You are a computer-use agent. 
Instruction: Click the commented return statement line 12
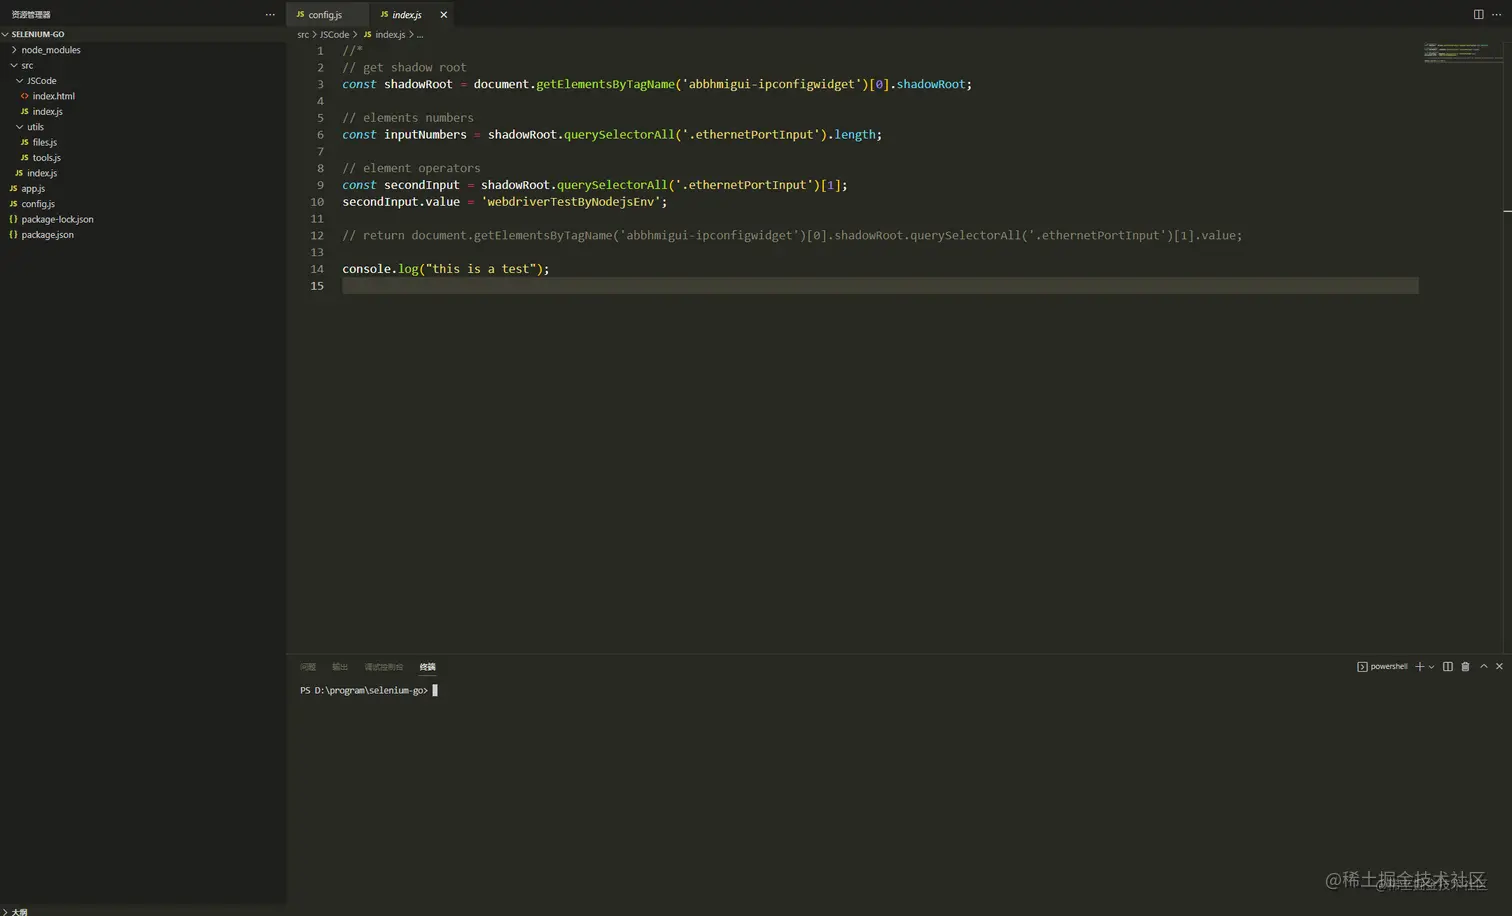pos(792,236)
